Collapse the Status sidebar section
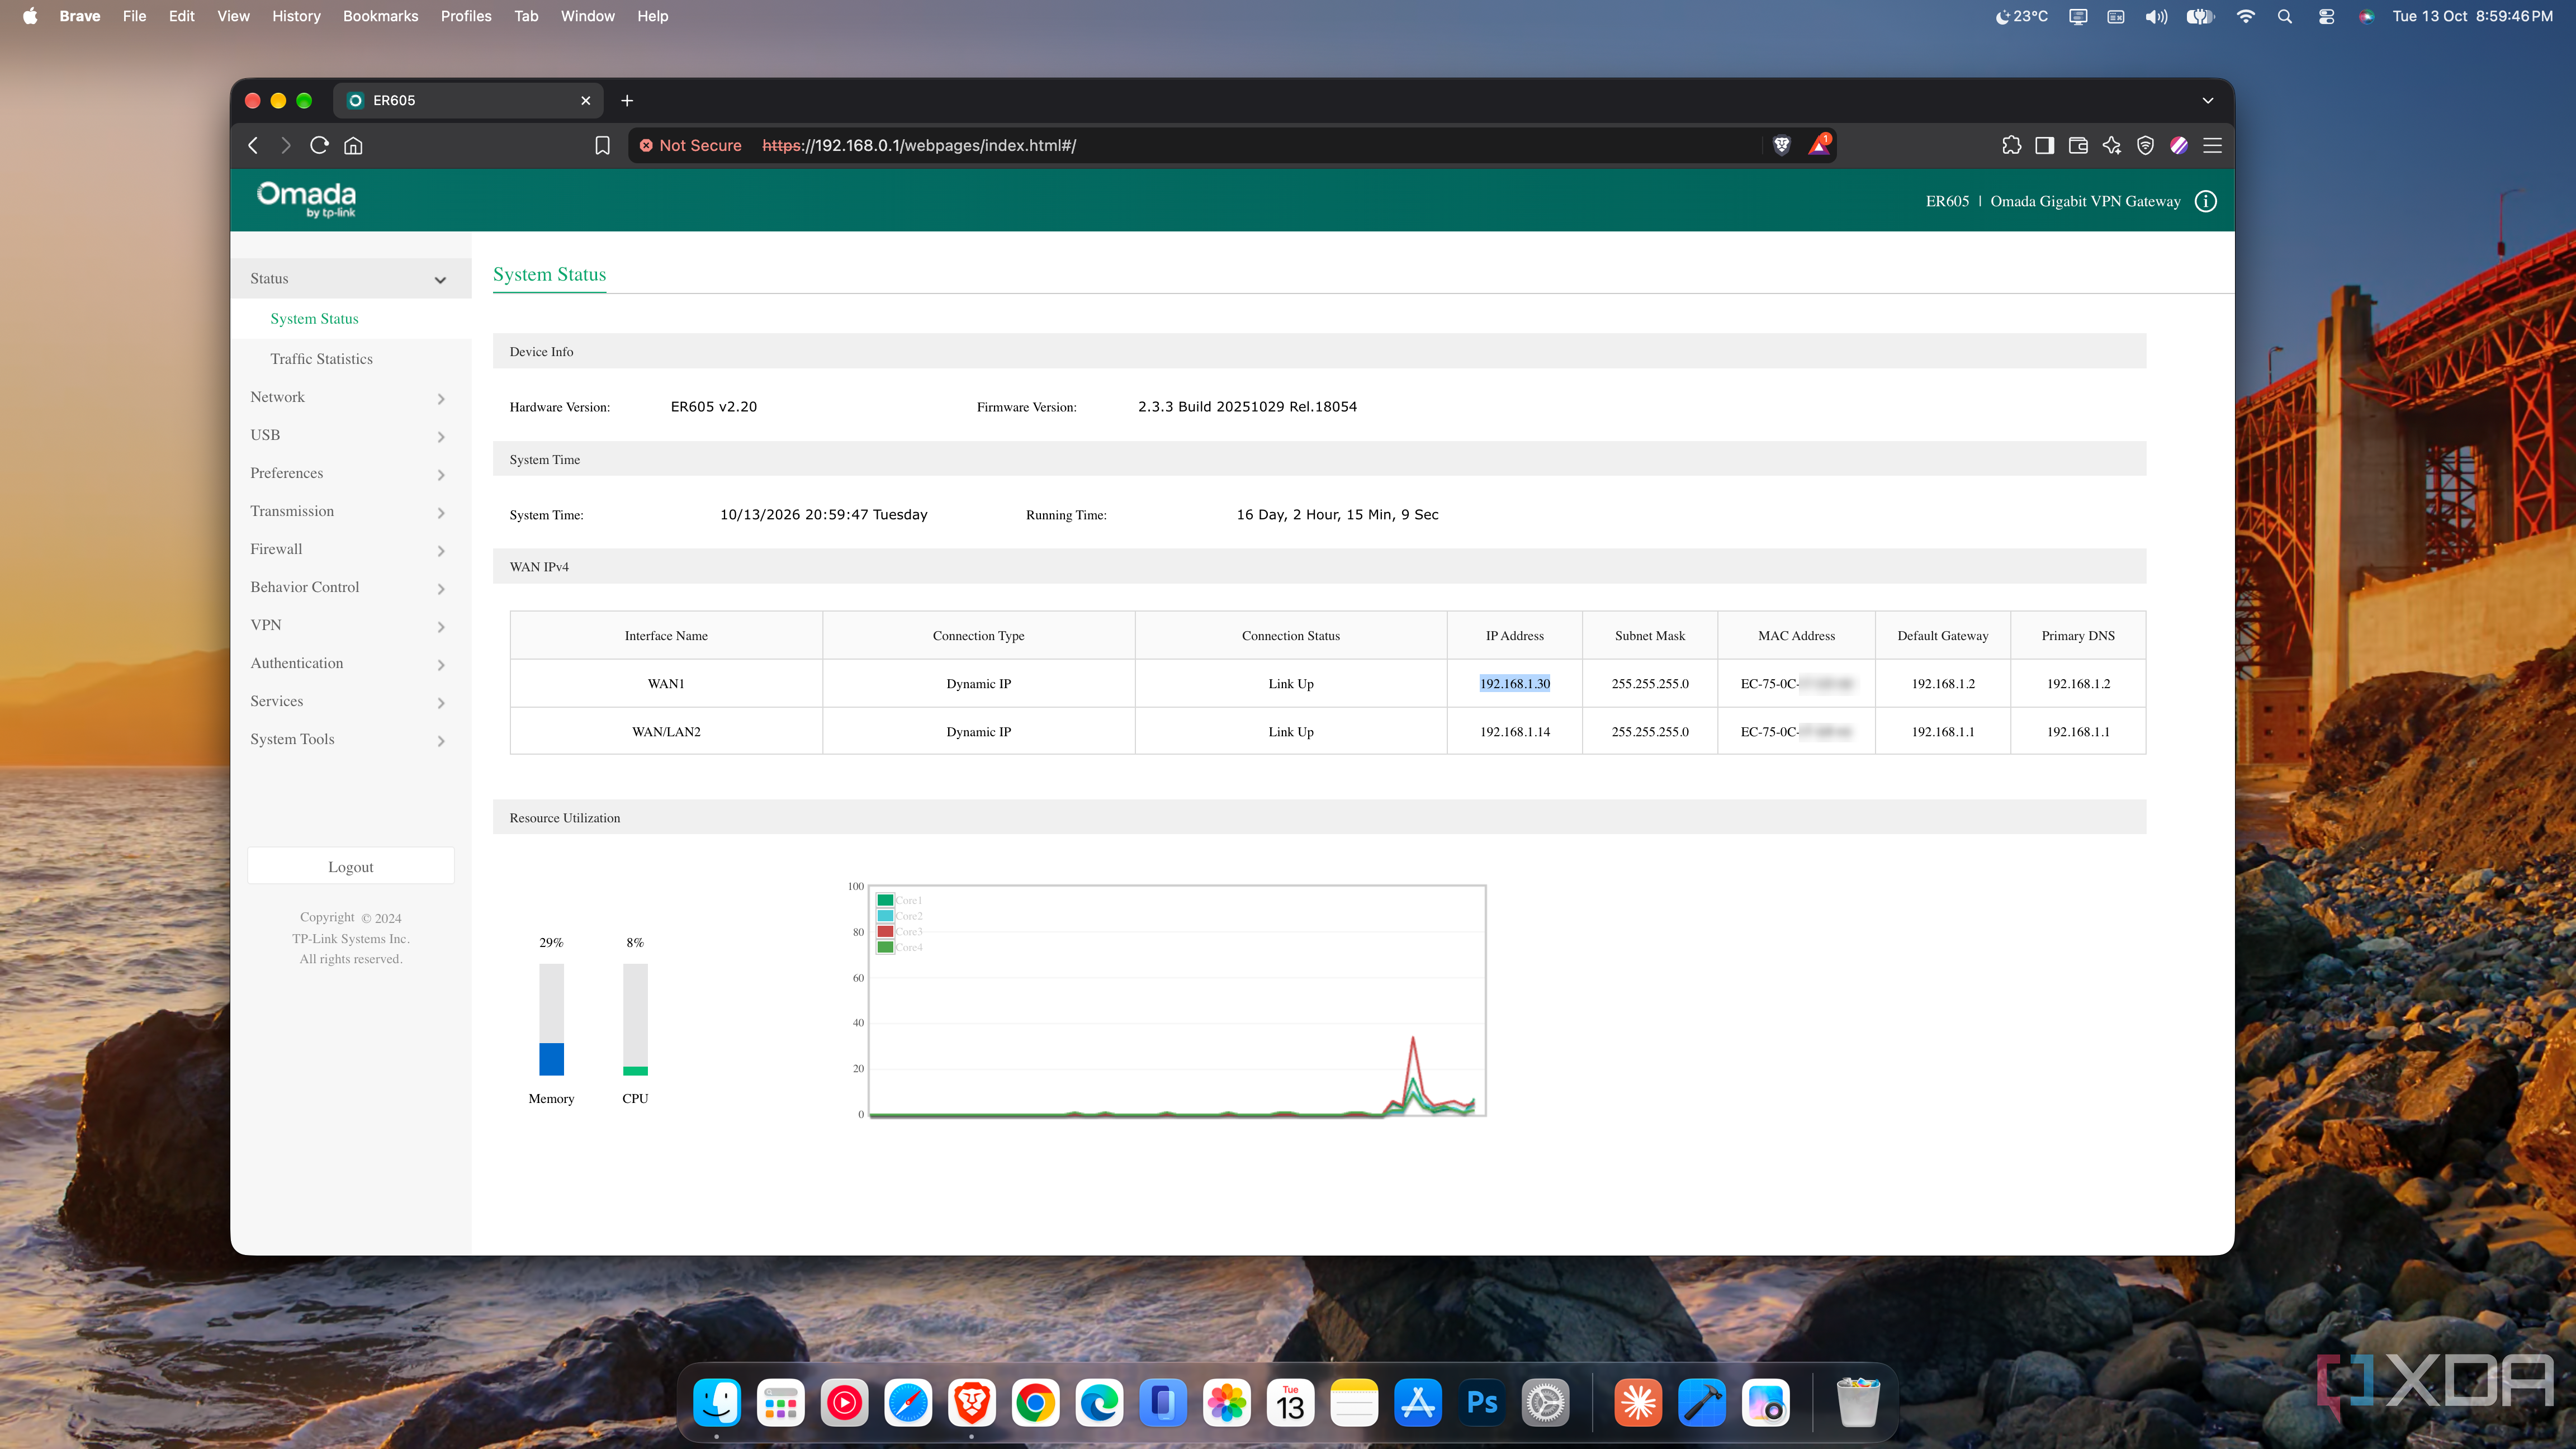The image size is (2576, 1449). [350, 279]
